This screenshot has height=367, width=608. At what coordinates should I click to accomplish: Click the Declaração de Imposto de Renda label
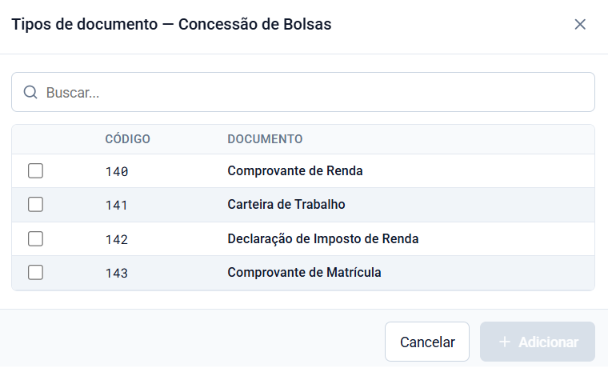pyautogui.click(x=323, y=239)
